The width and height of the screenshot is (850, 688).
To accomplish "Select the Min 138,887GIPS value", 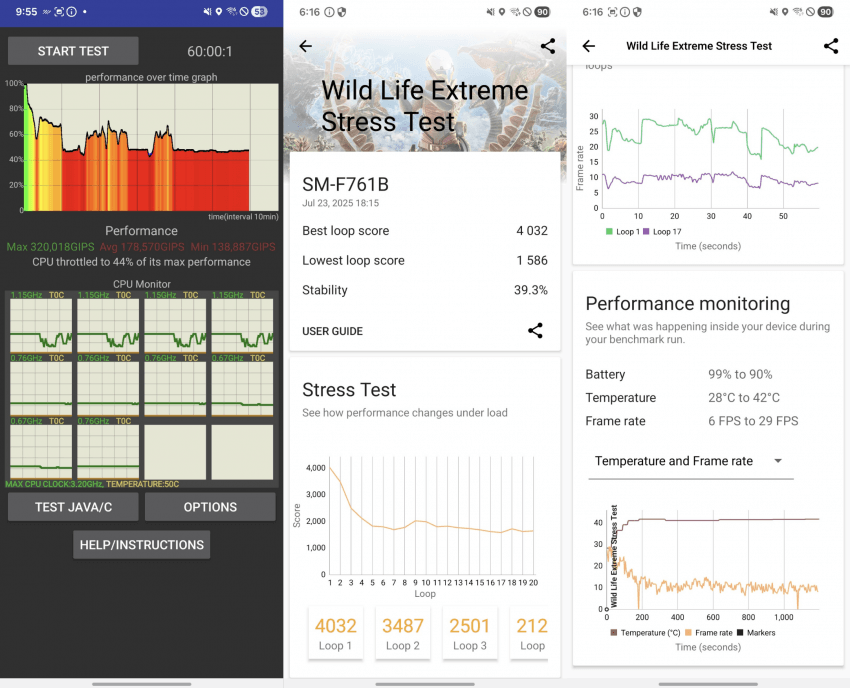I will (x=233, y=247).
